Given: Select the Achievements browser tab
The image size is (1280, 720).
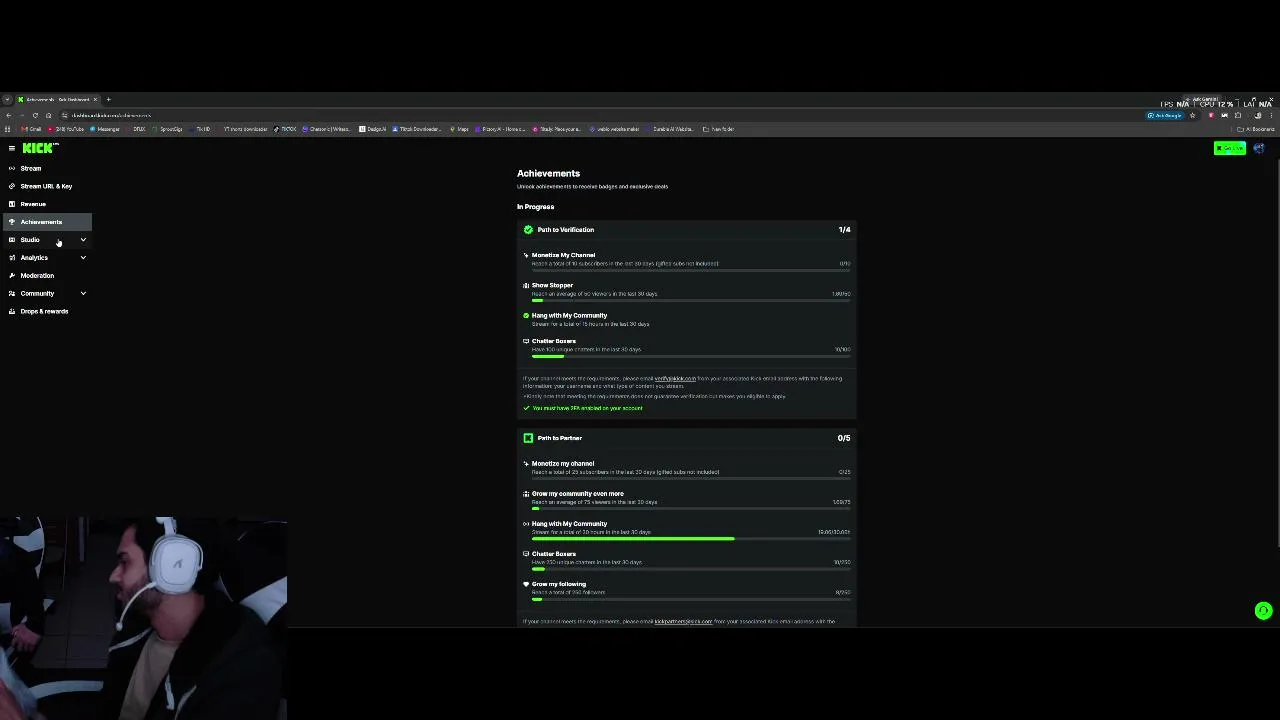Looking at the screenshot, I should 56,100.
